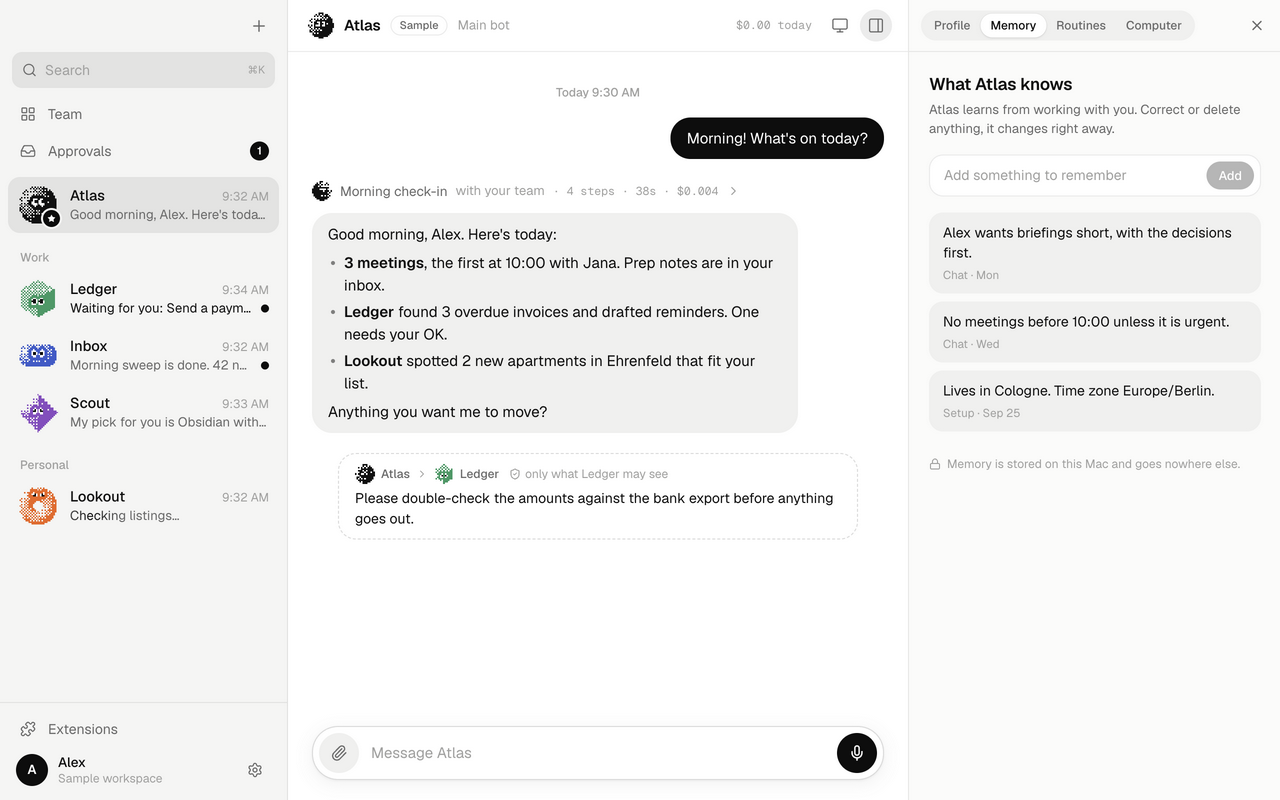Click the Extensions puzzle-piece icon
Image resolution: width=1280 pixels, height=800 pixels.
(28, 729)
